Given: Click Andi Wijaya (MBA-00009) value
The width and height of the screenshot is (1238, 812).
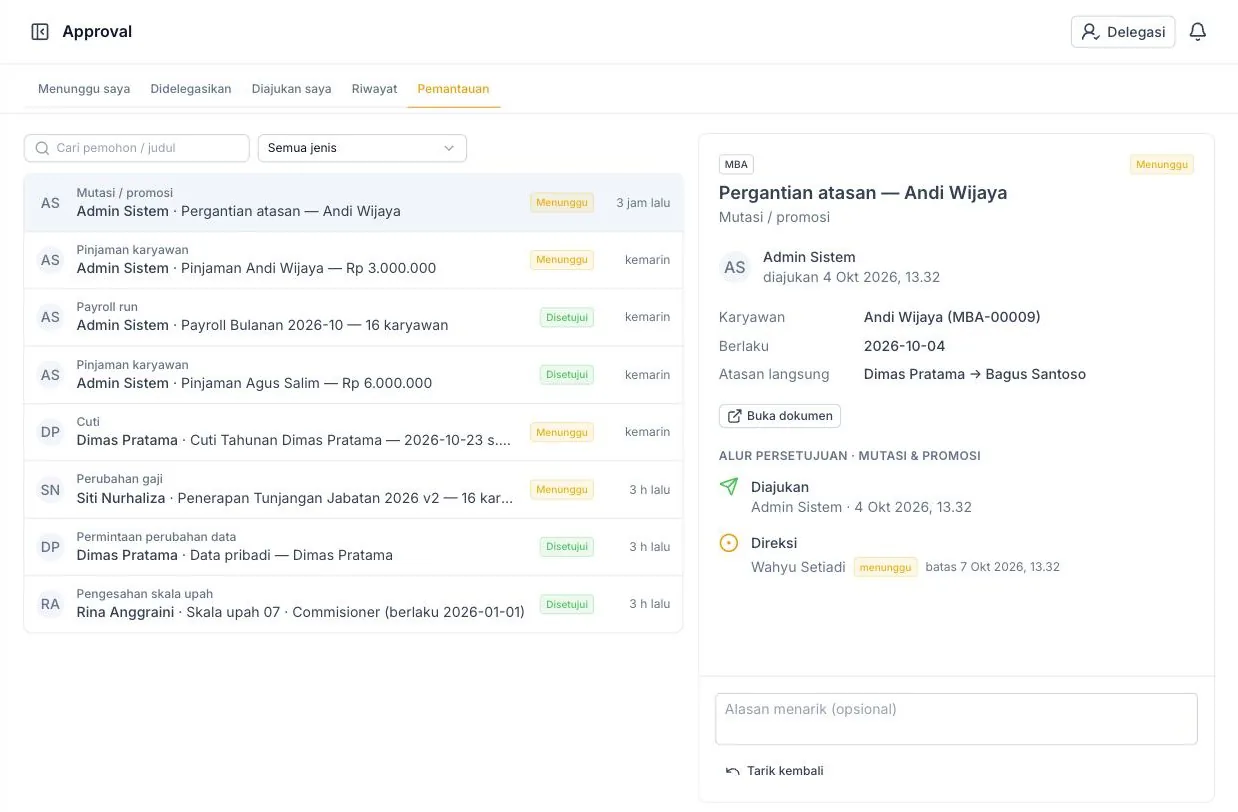Looking at the screenshot, I should click(x=952, y=317).
